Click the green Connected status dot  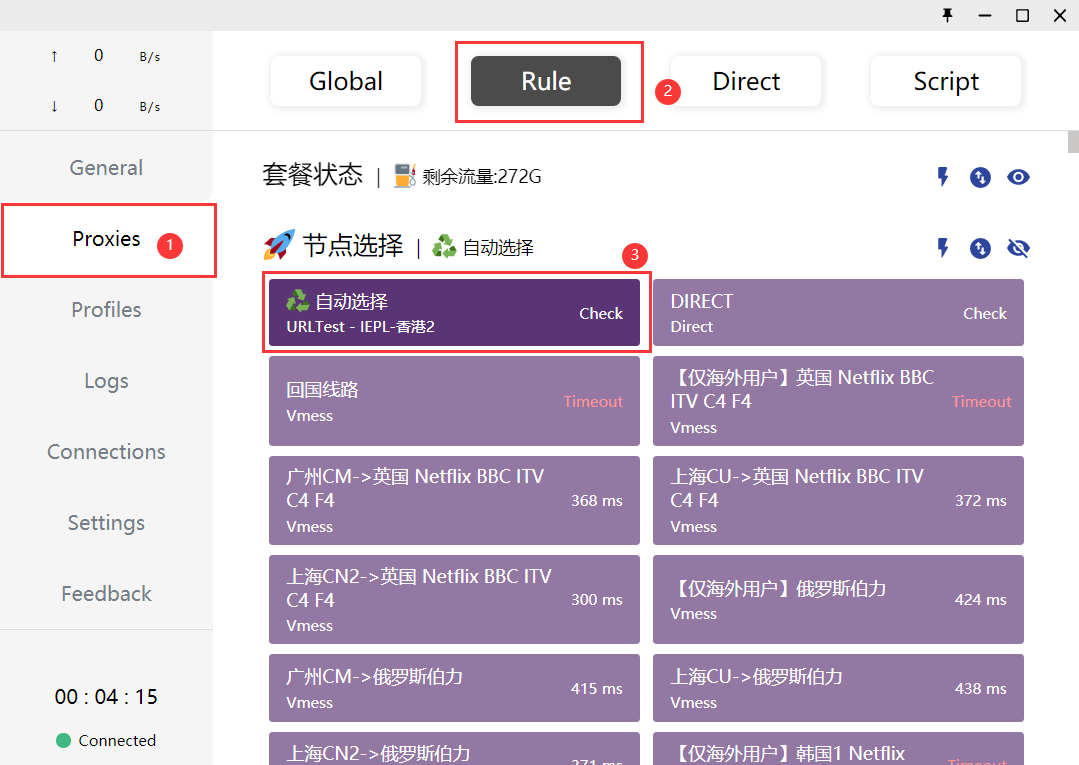pyautogui.click(x=63, y=741)
